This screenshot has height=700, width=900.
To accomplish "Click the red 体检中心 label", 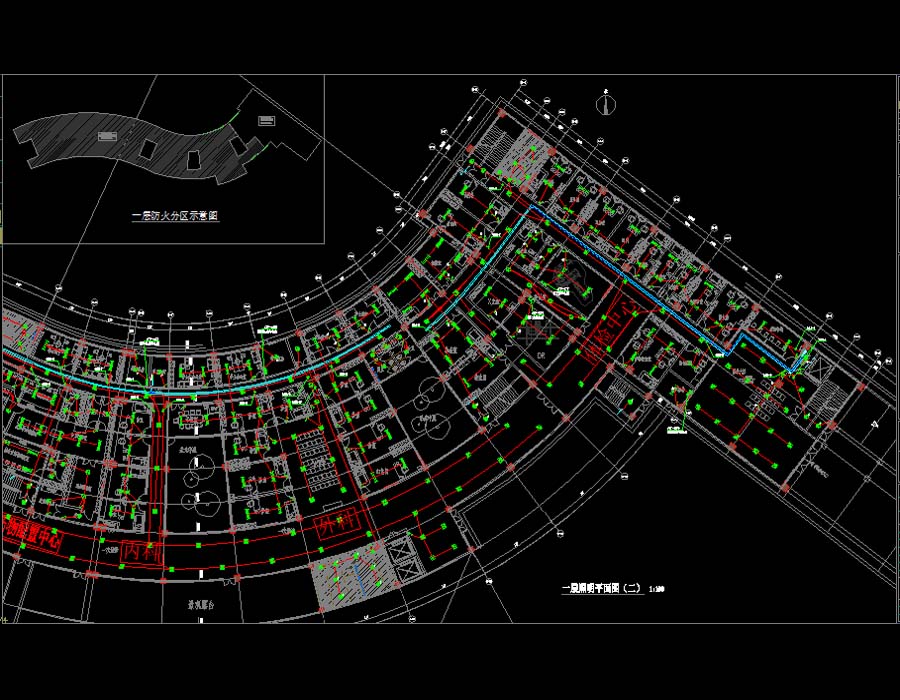I will (x=612, y=330).
